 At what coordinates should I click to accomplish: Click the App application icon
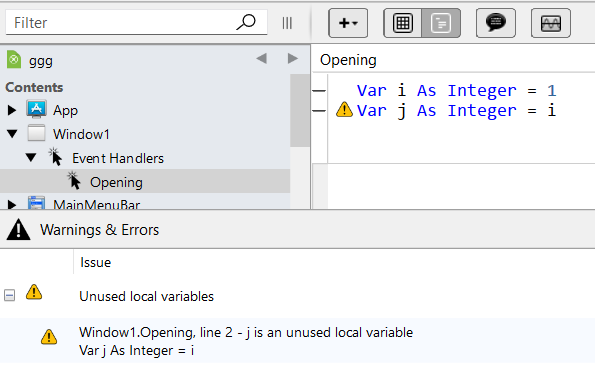(36, 109)
